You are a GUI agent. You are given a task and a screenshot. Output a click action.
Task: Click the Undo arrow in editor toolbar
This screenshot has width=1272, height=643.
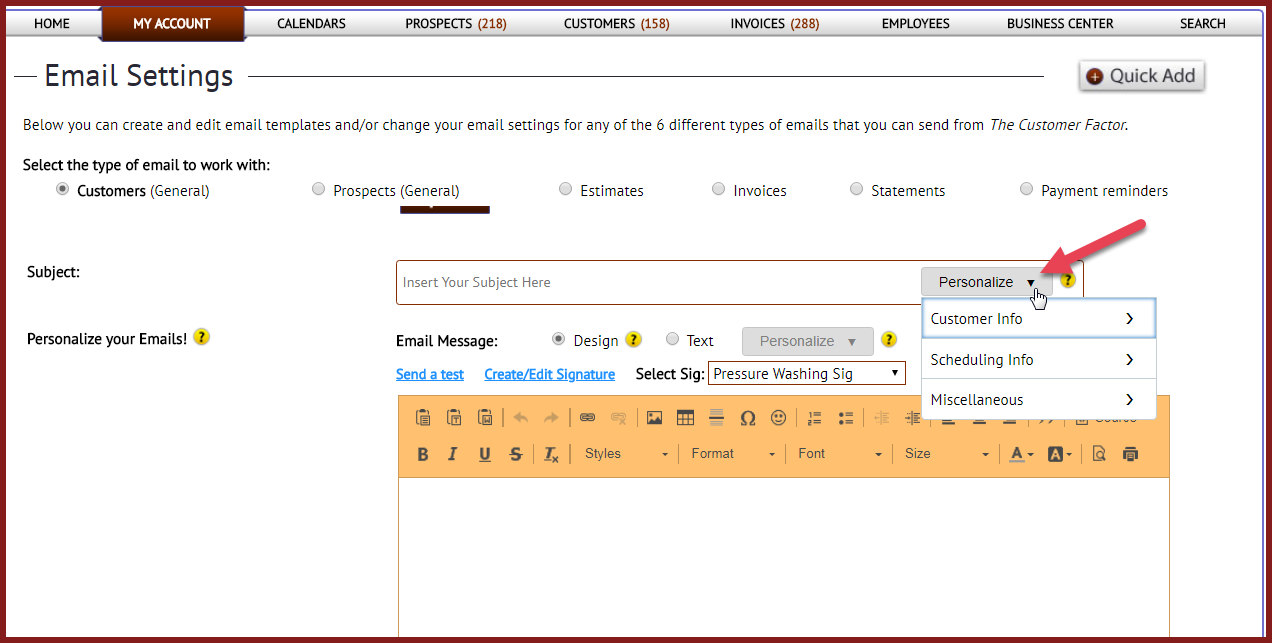tap(520, 418)
